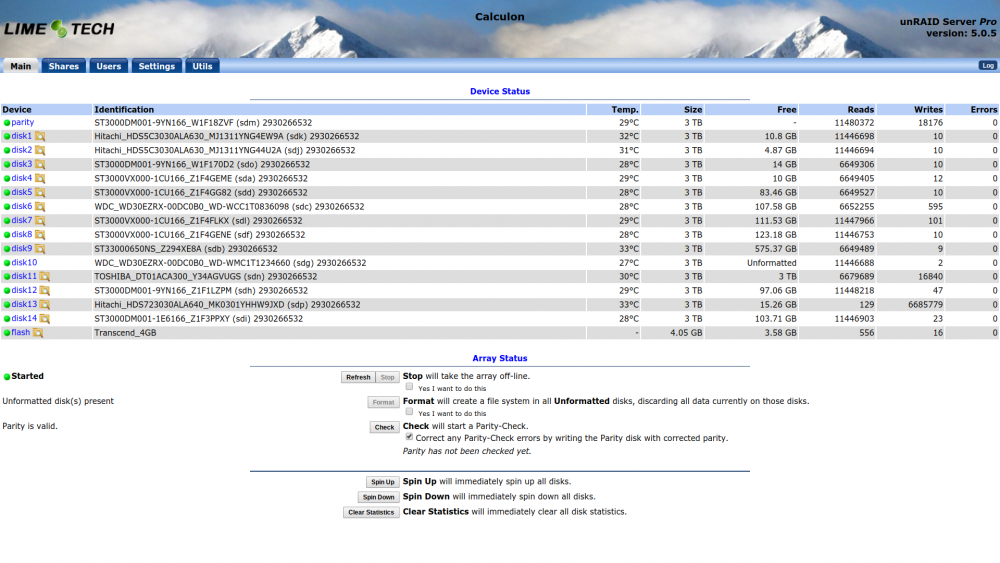Open the disk4 device link
1000x563 pixels.
(x=22, y=179)
